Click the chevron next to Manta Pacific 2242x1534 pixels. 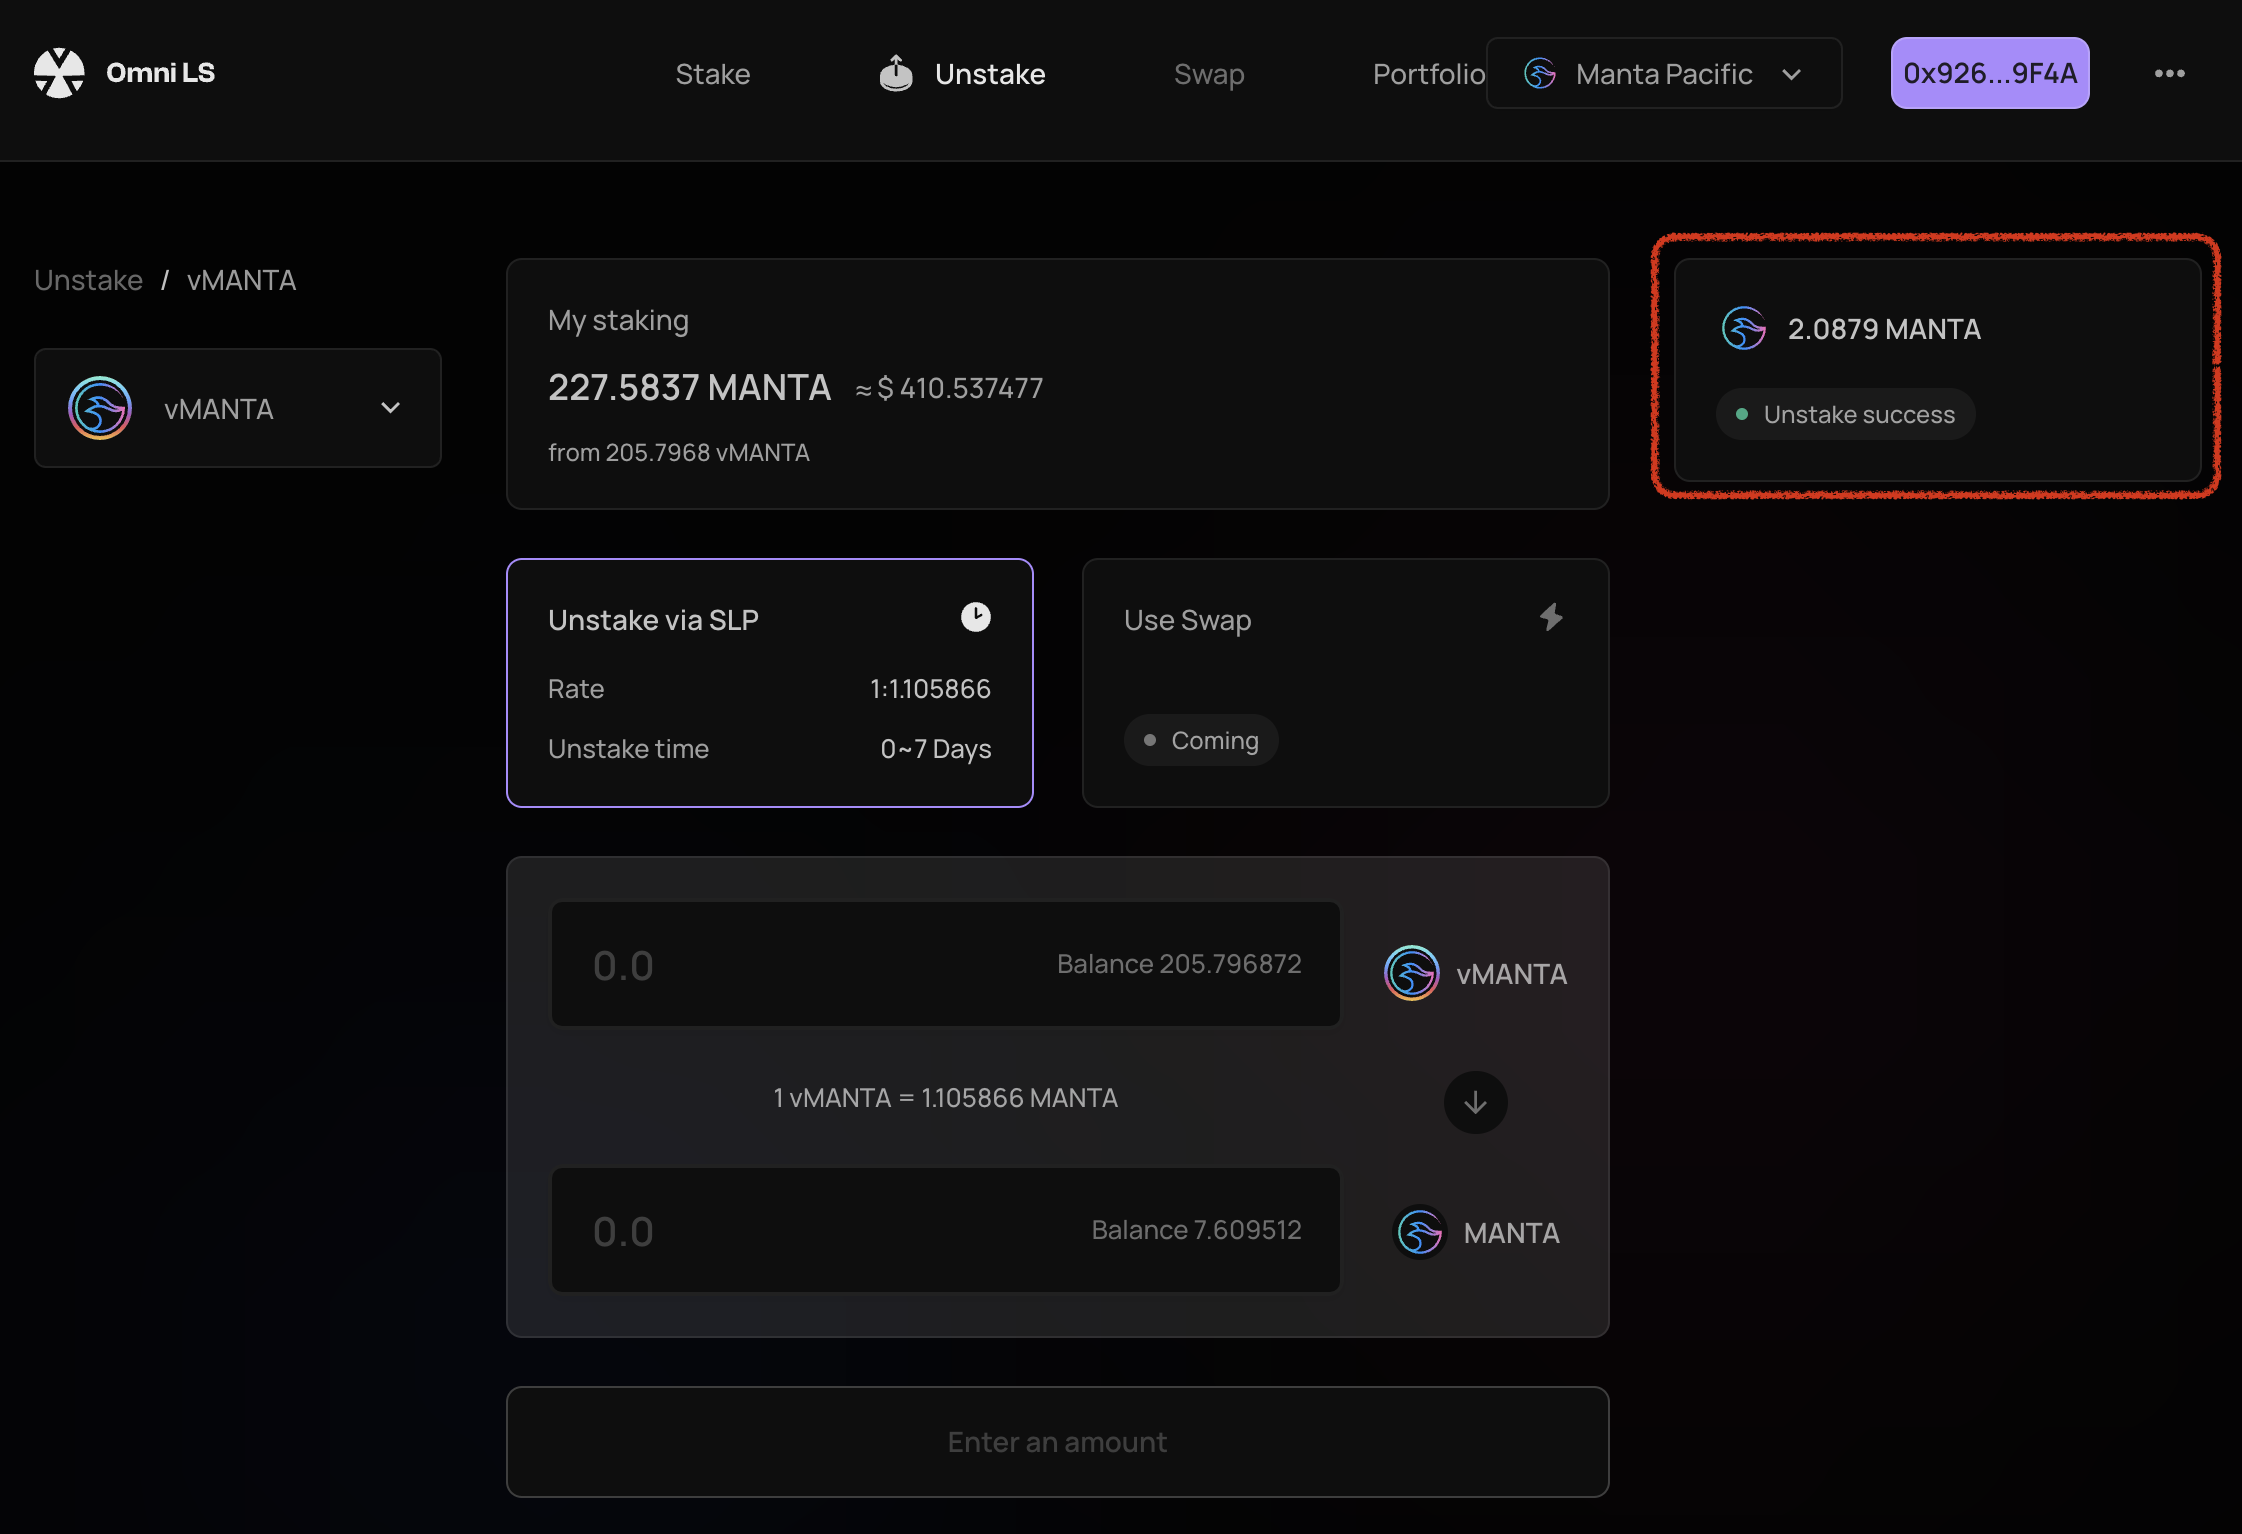tap(1792, 74)
